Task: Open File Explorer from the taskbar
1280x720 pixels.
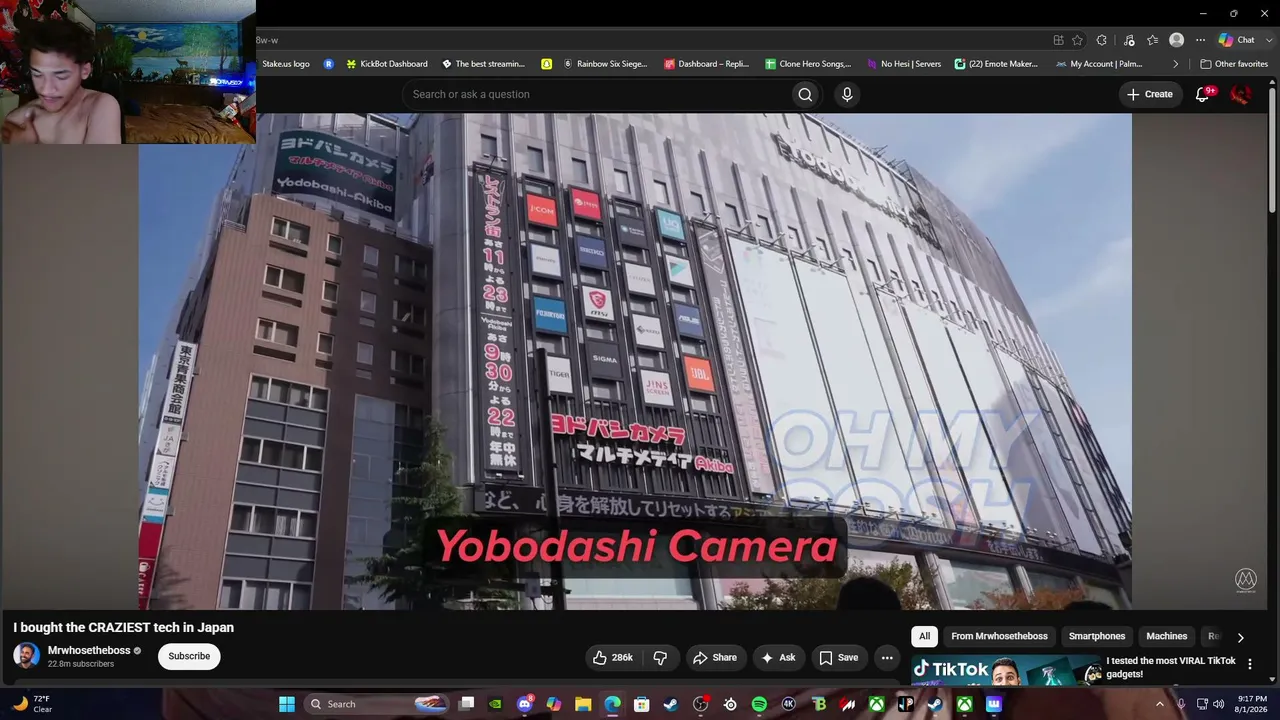Action: click(583, 704)
